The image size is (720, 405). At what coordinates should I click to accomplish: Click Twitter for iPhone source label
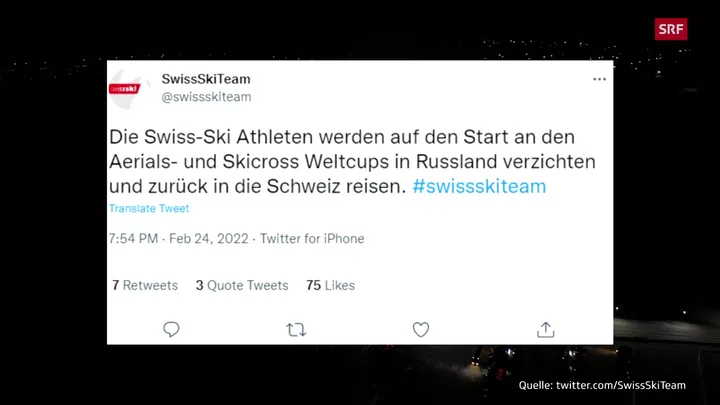pos(312,239)
